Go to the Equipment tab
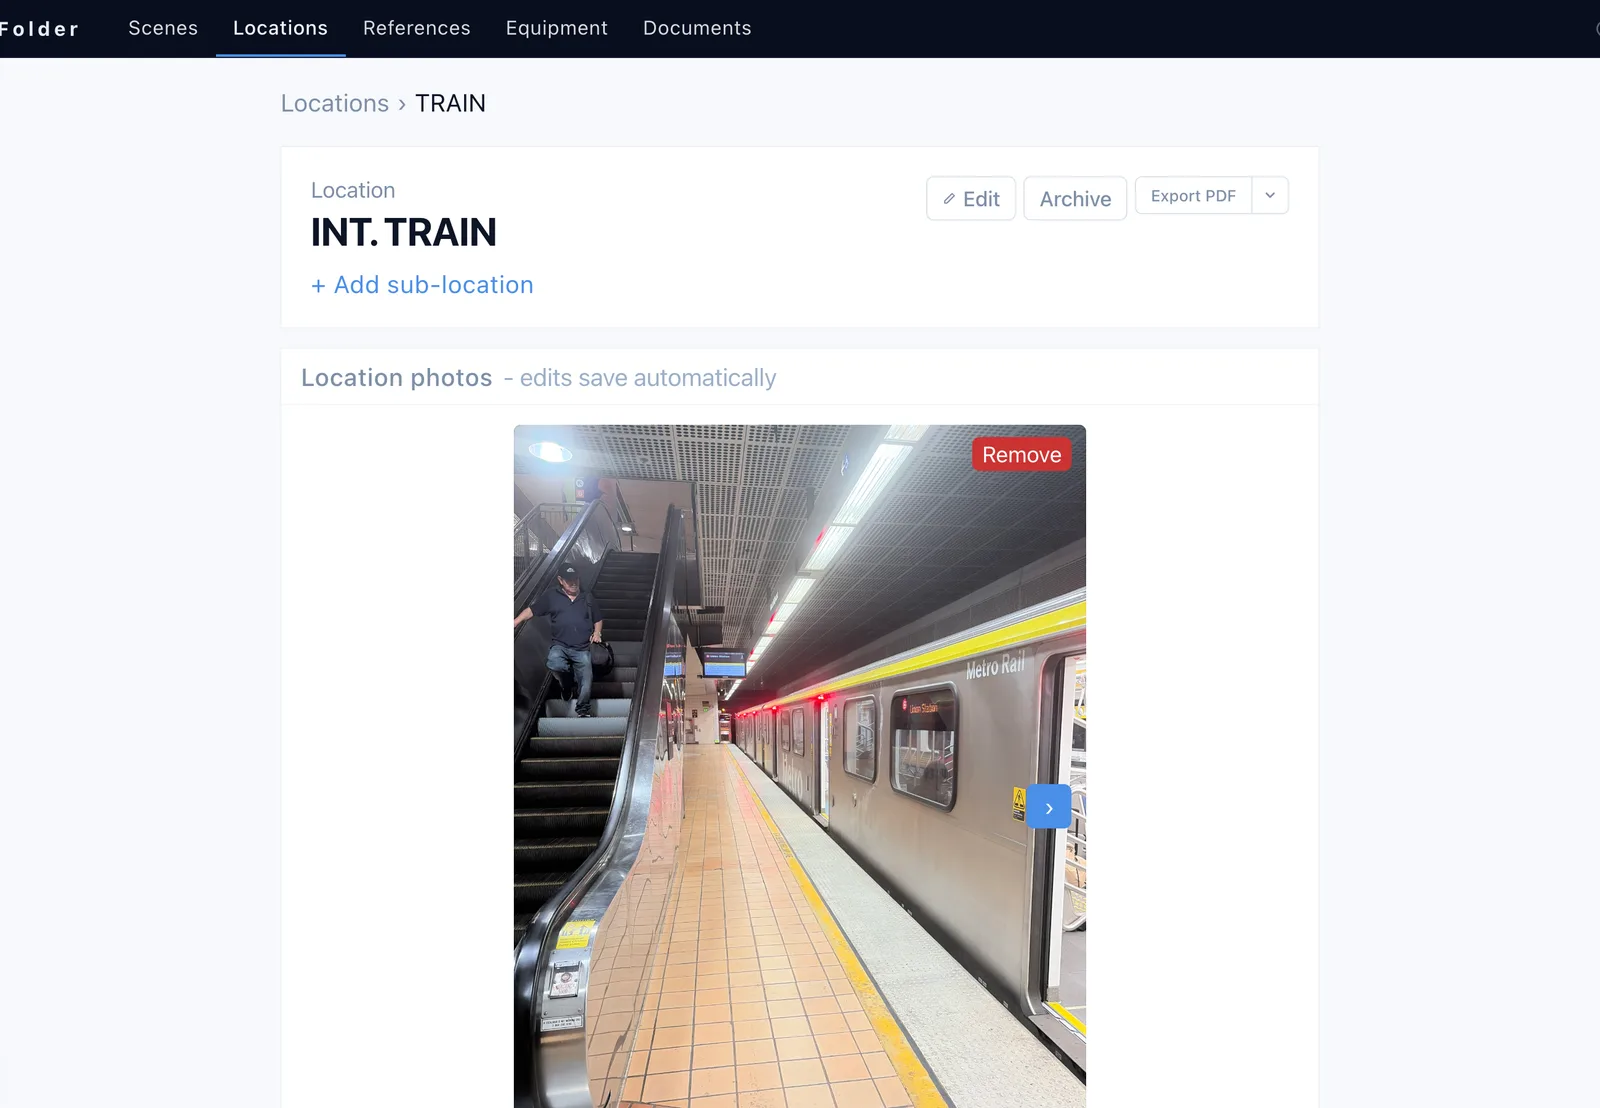The image size is (1600, 1108). 556,28
